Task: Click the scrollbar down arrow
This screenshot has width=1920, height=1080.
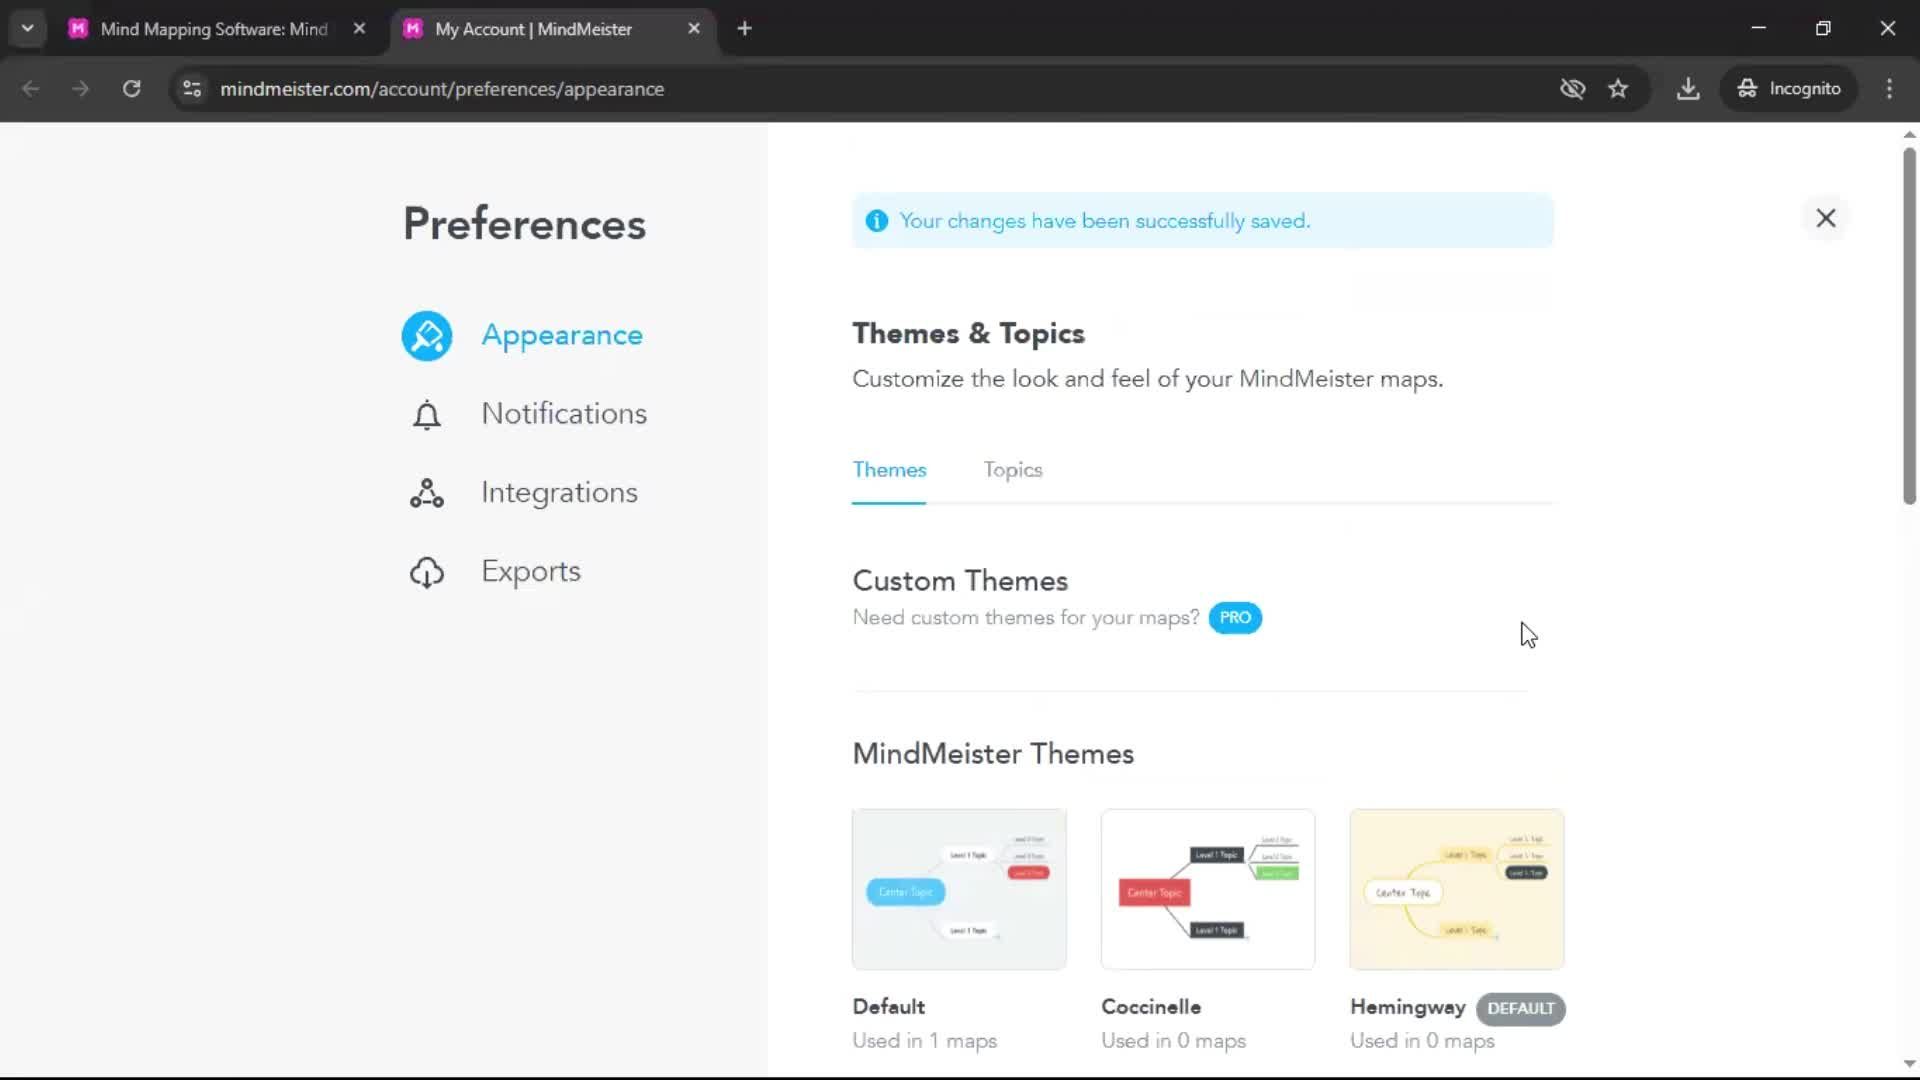Action: pos(1909,1064)
